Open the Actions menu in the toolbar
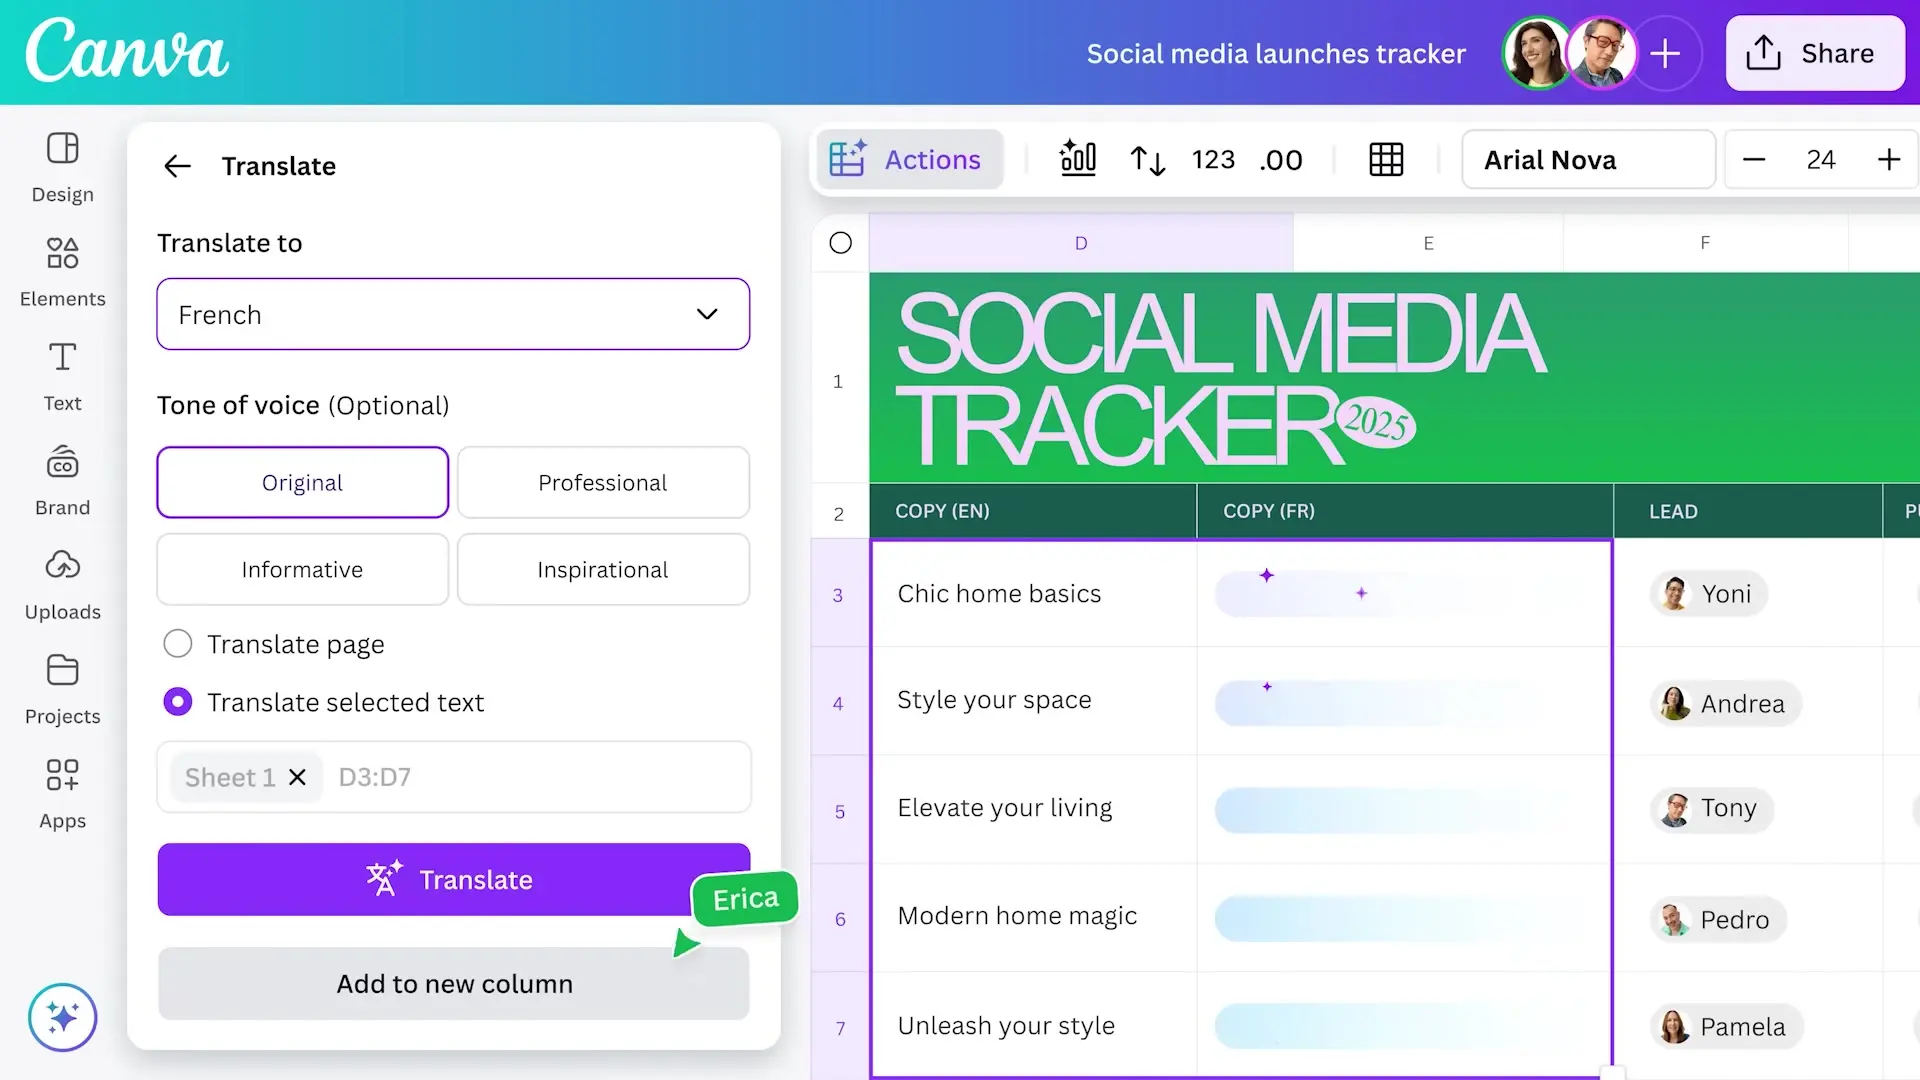Screen dimensions: 1920x1080 click(x=908, y=160)
